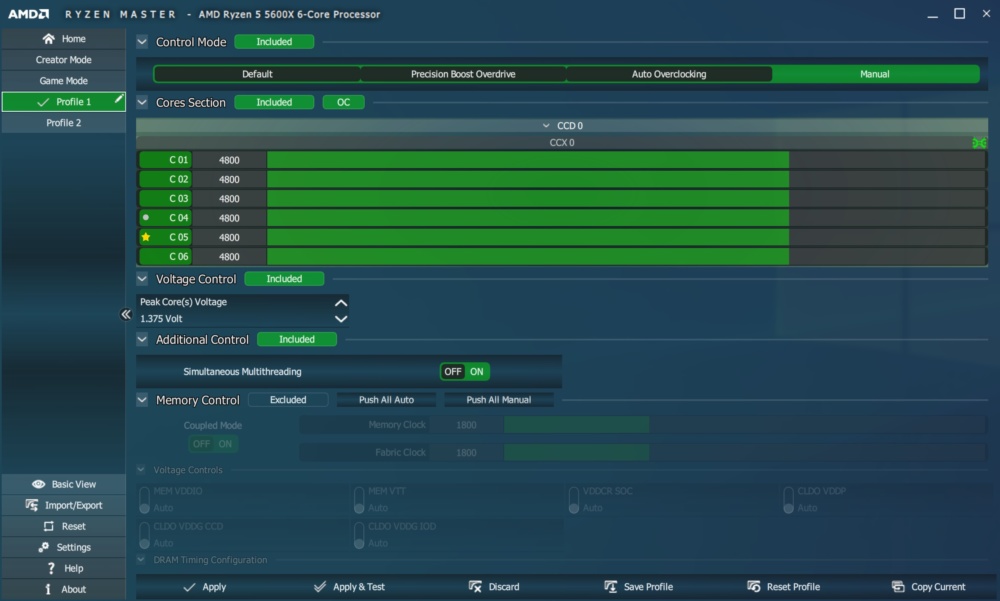Switch to Game Mode in sidebar
This screenshot has height=601, width=1000.
(x=64, y=81)
